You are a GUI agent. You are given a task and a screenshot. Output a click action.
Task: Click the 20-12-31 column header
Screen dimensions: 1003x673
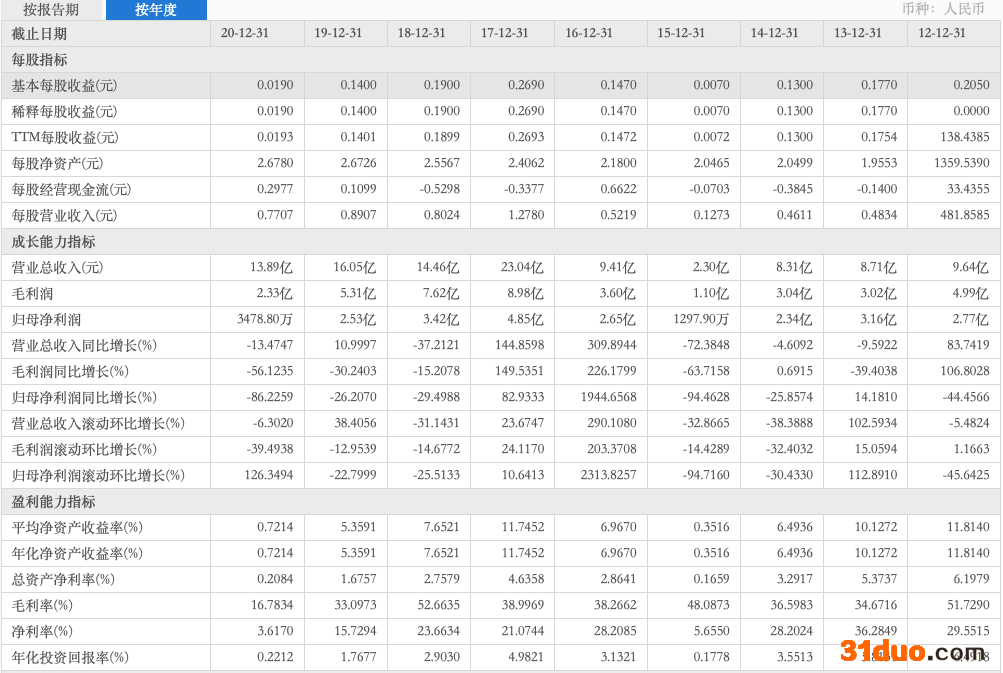(x=245, y=33)
